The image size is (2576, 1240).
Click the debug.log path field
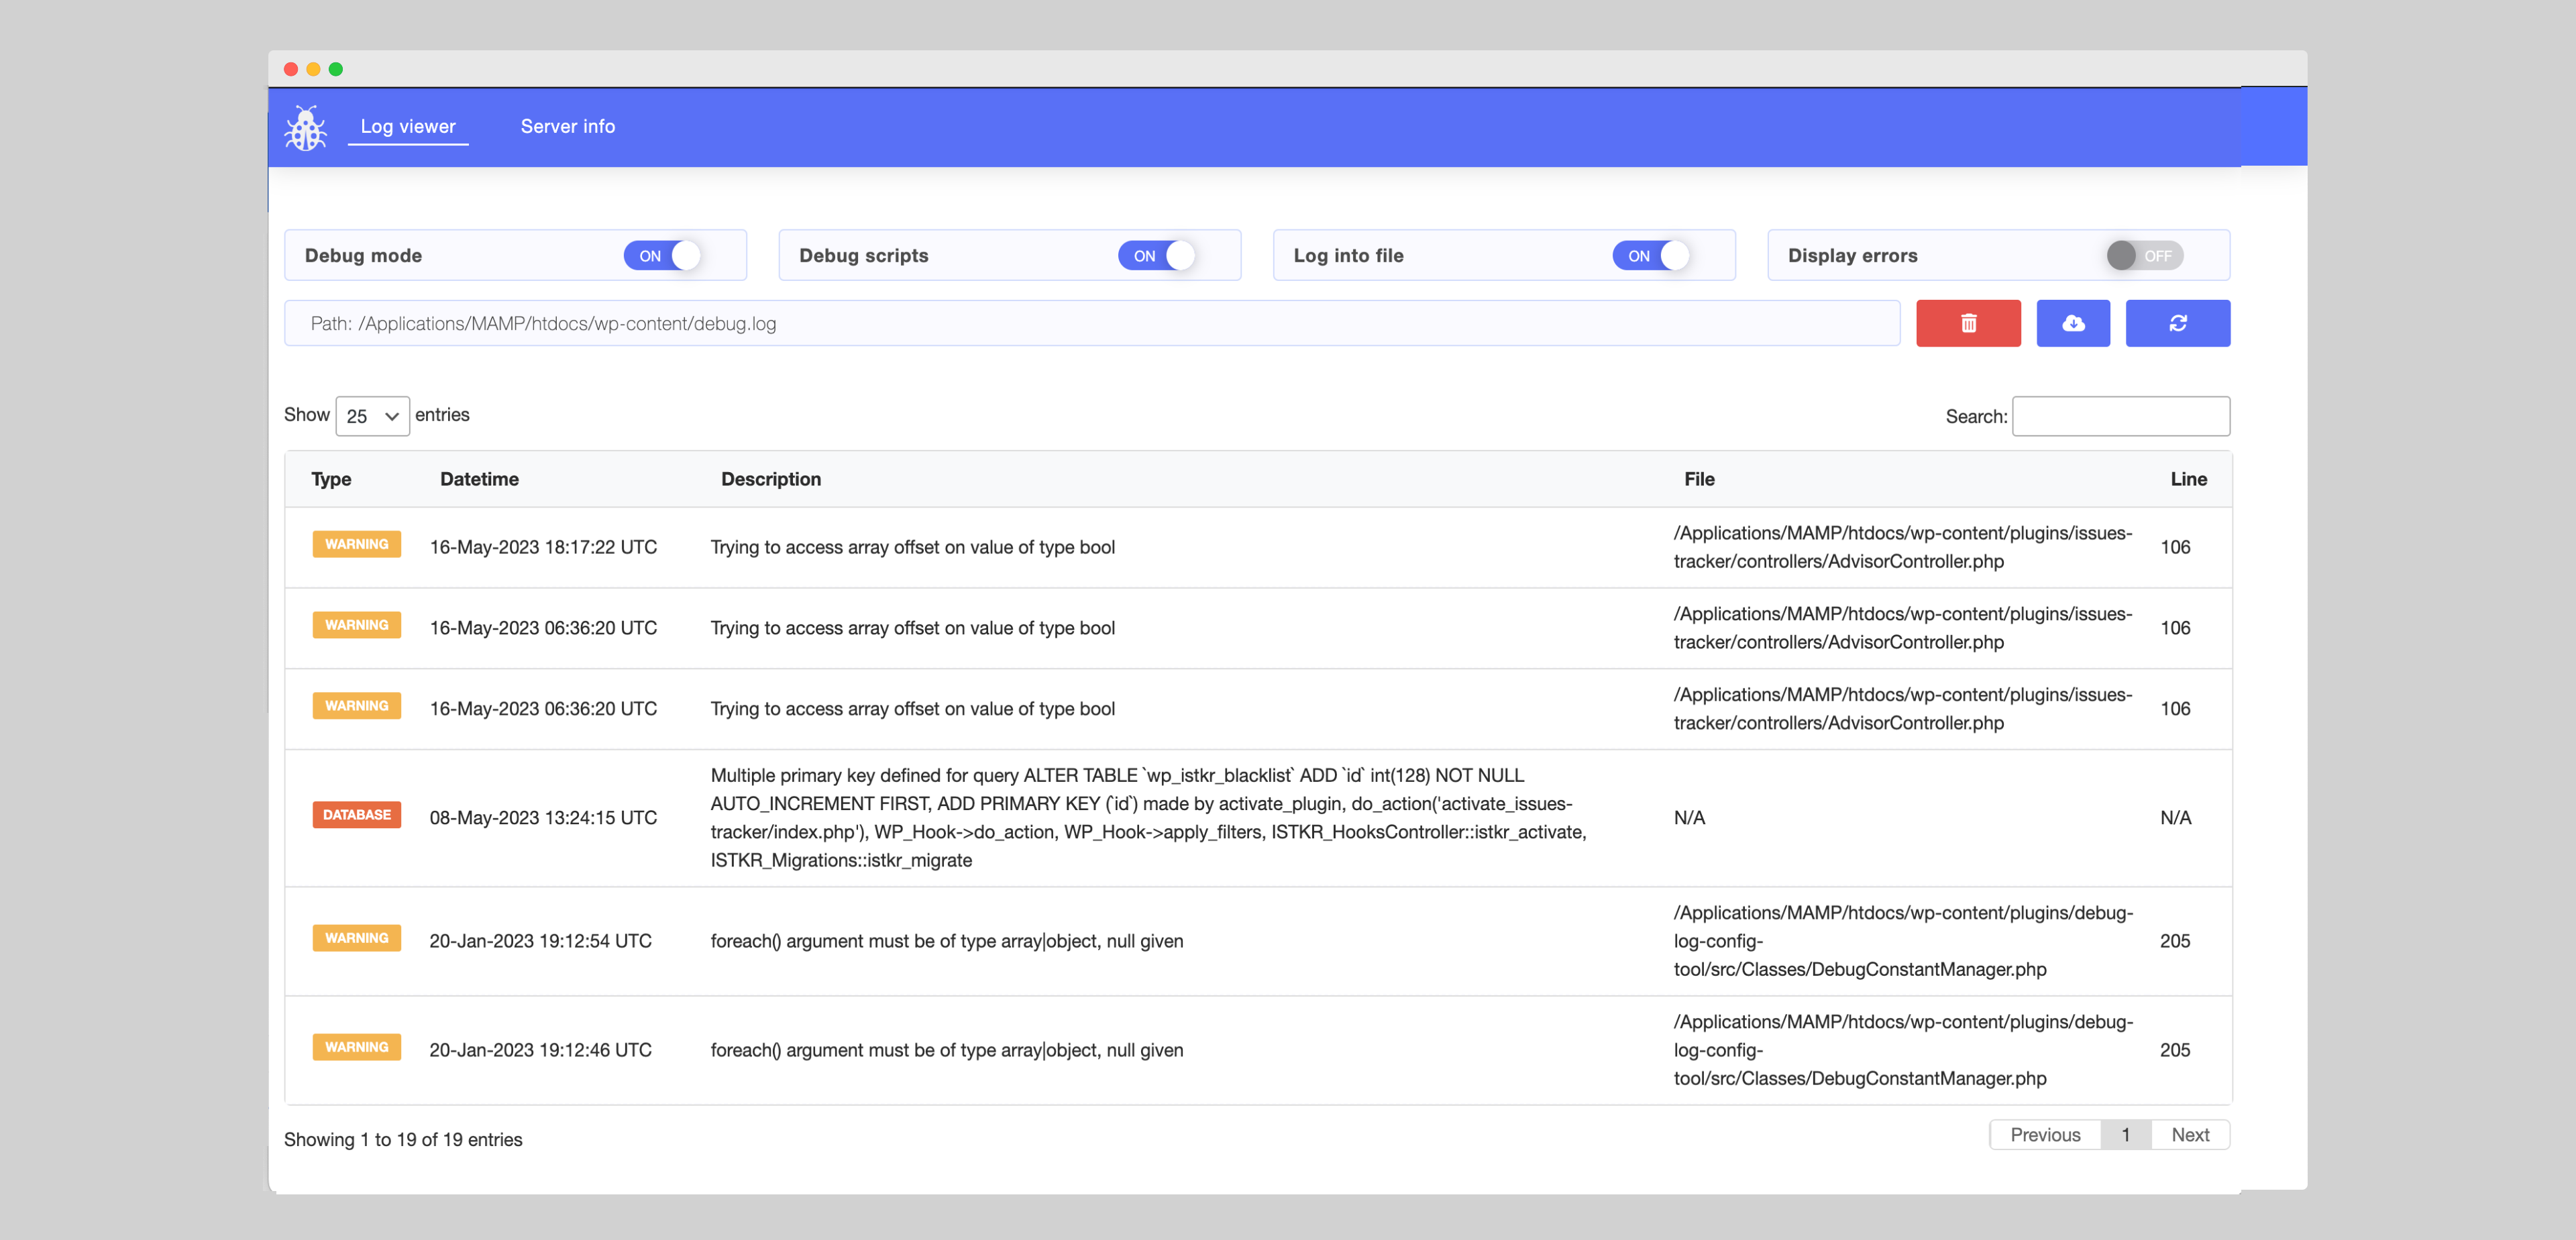(x=1092, y=323)
